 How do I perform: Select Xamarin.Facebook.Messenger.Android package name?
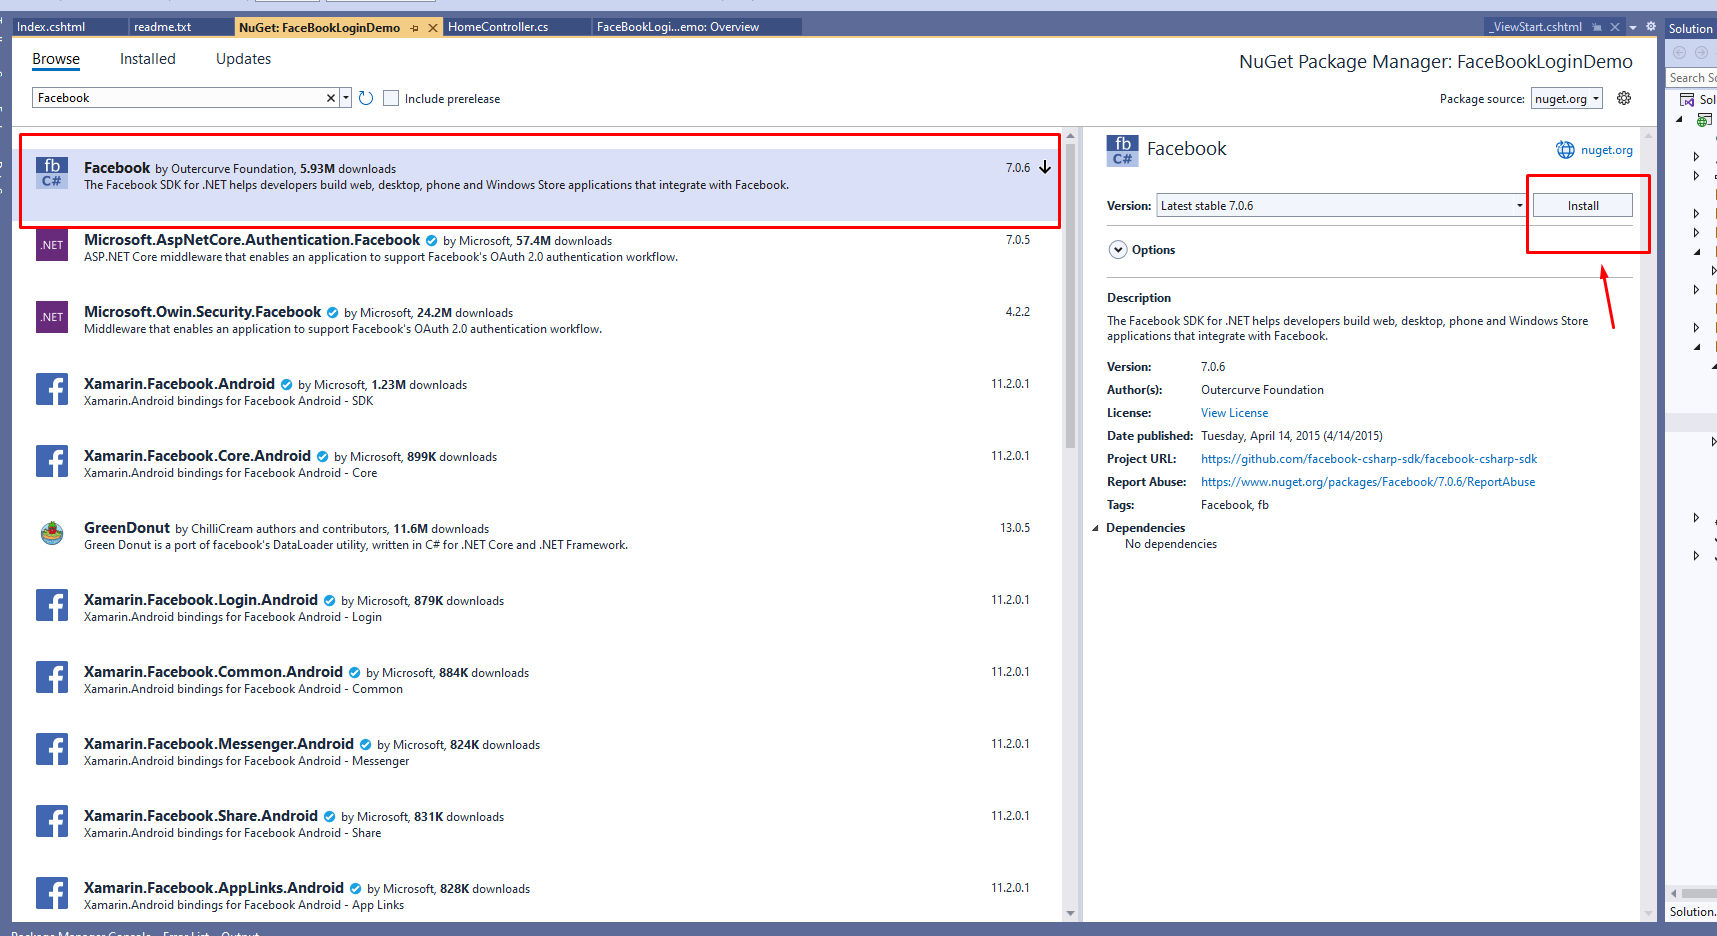[219, 744]
